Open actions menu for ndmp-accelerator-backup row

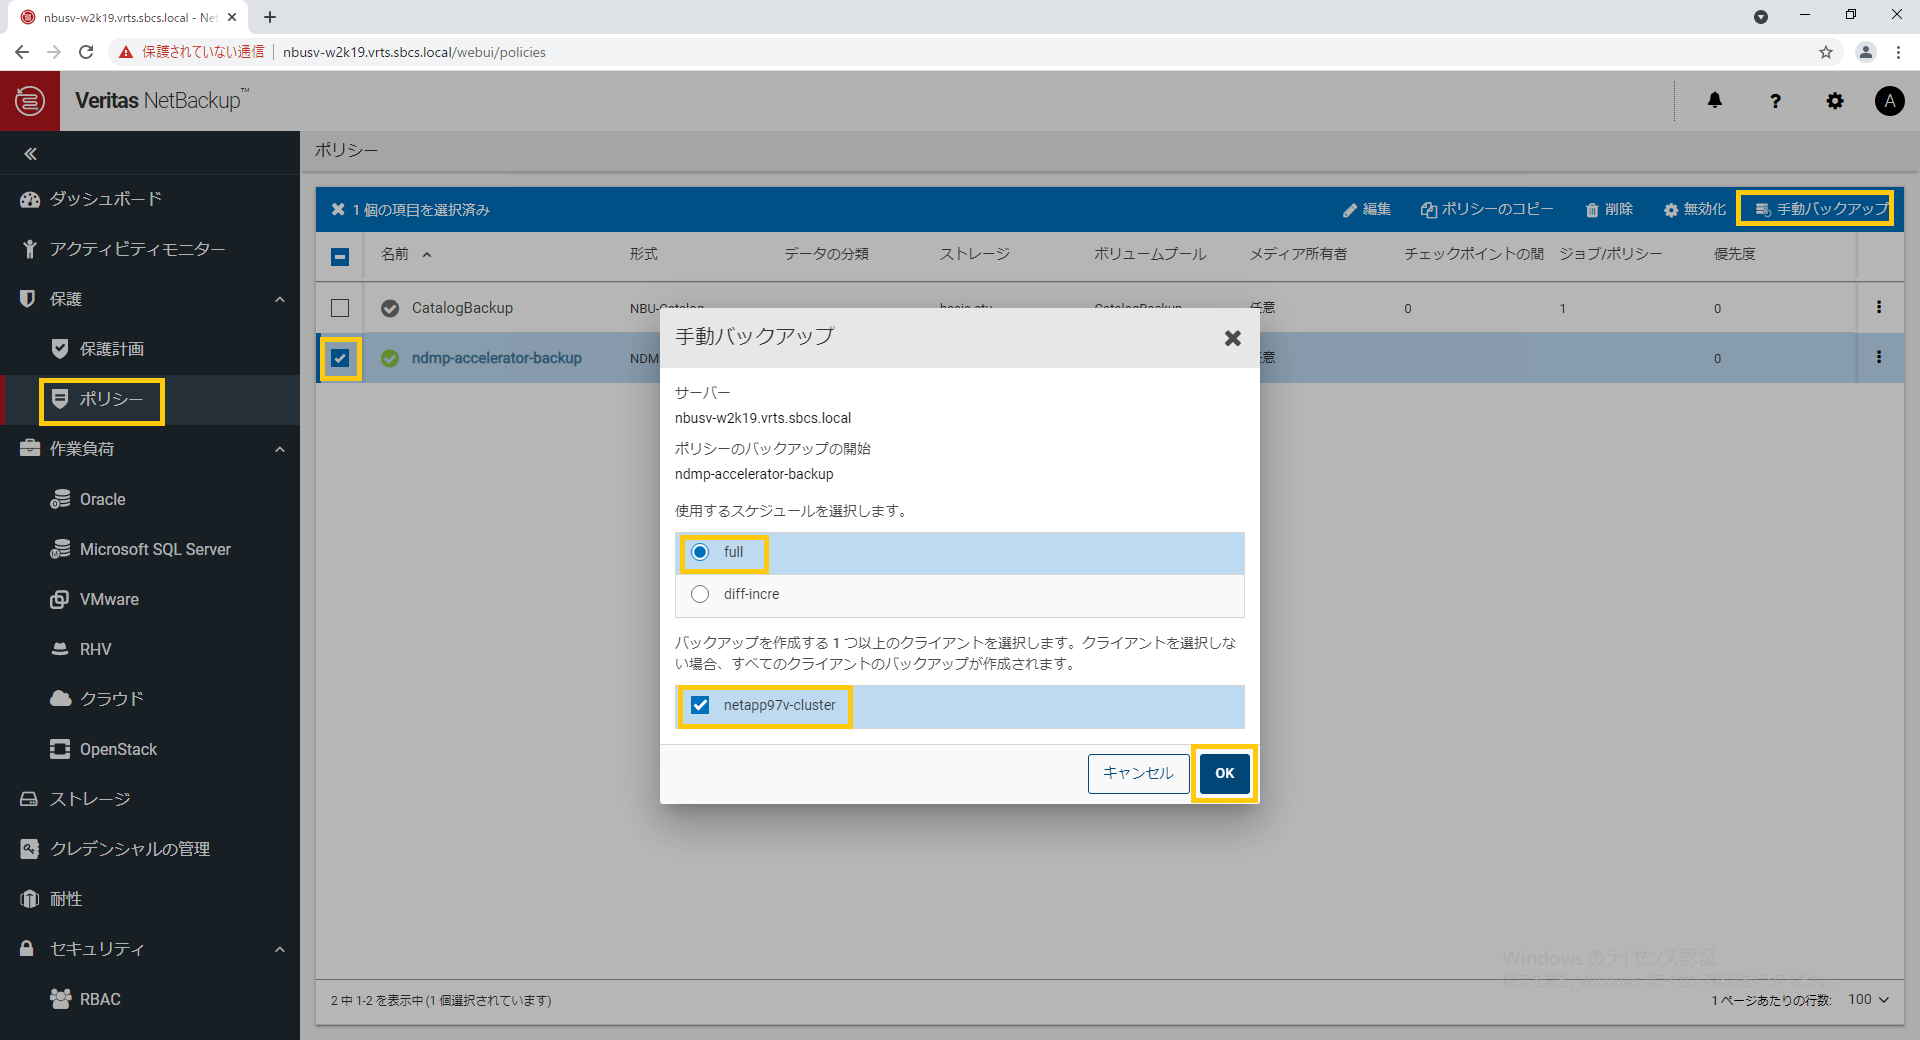point(1879,357)
